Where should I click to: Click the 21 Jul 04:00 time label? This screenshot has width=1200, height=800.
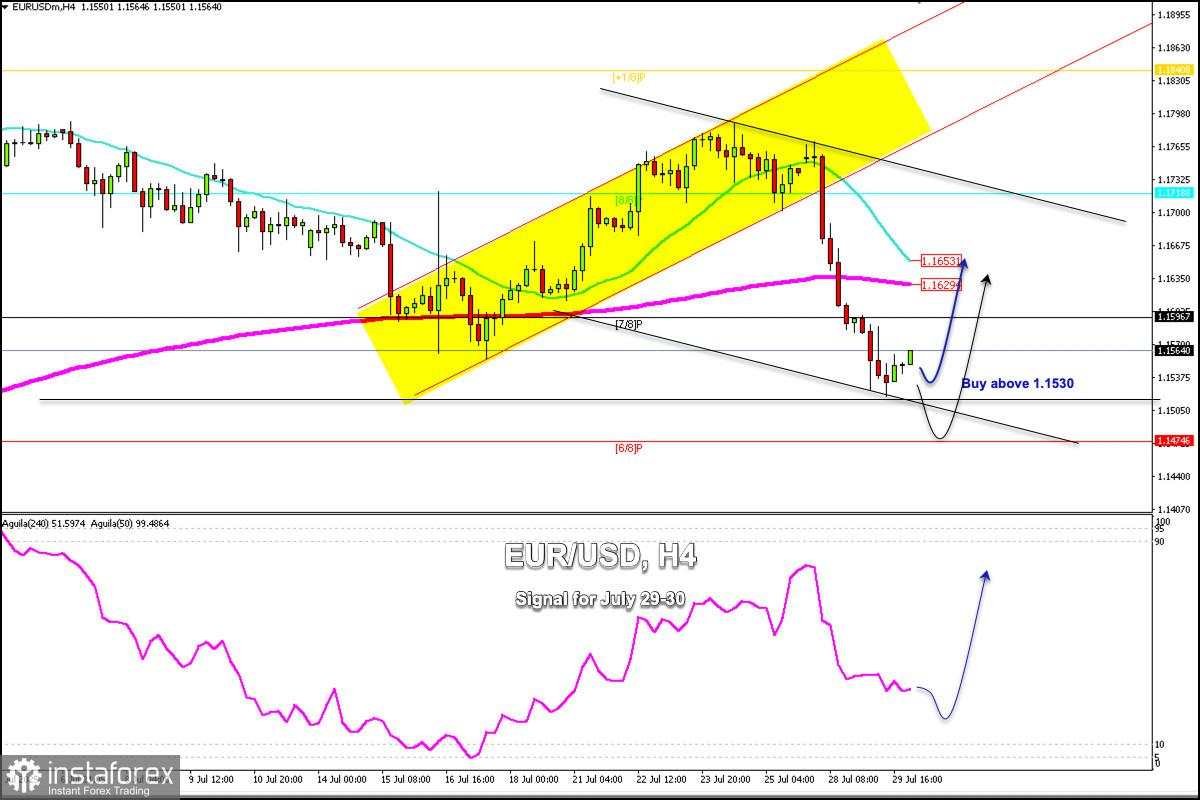598,778
